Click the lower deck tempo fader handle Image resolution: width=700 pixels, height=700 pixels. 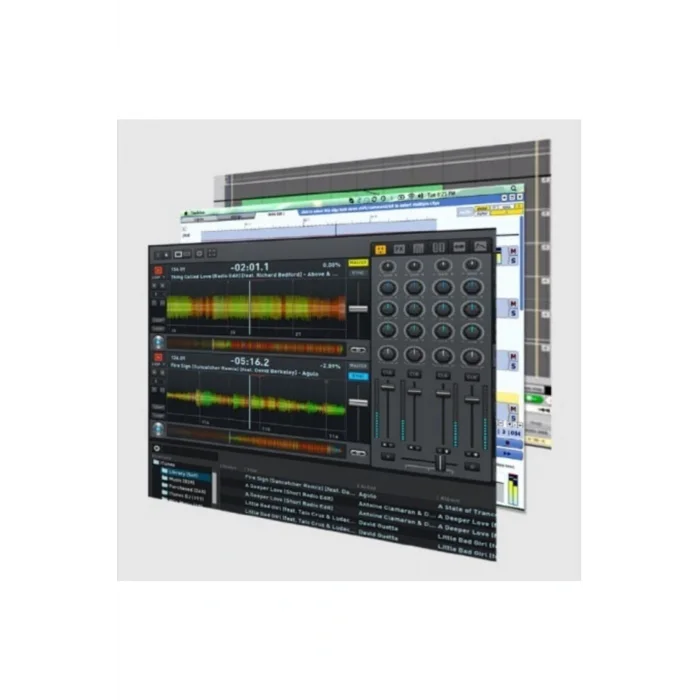(358, 403)
